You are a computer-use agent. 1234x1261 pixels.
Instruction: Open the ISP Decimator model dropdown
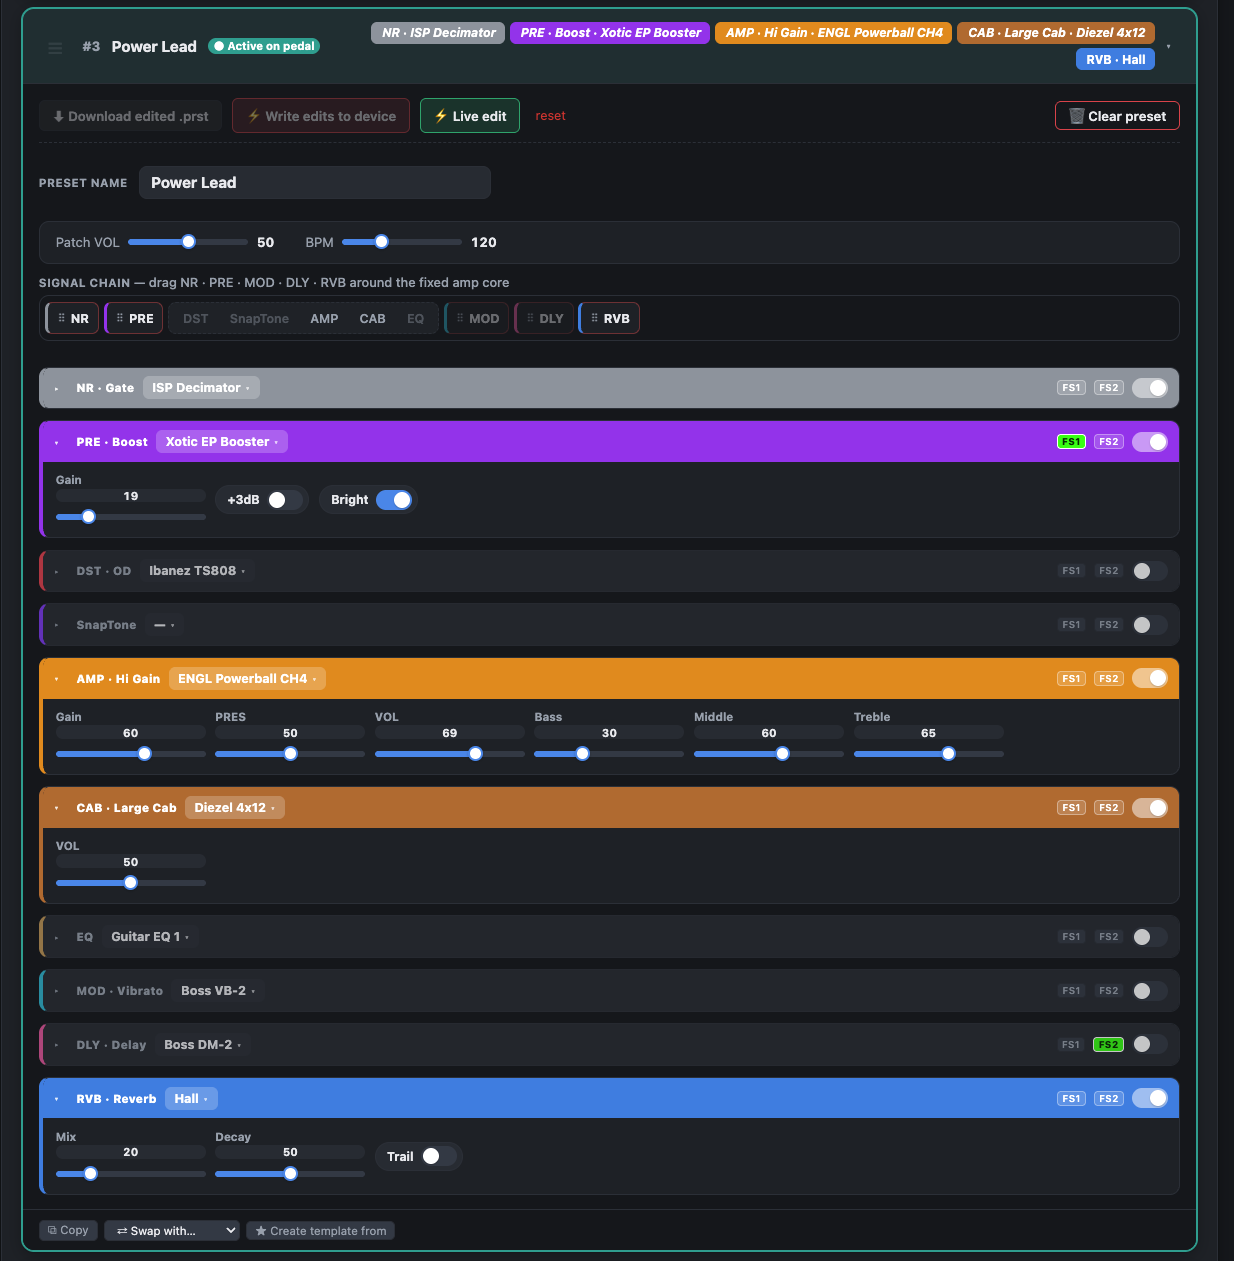[x=201, y=388]
